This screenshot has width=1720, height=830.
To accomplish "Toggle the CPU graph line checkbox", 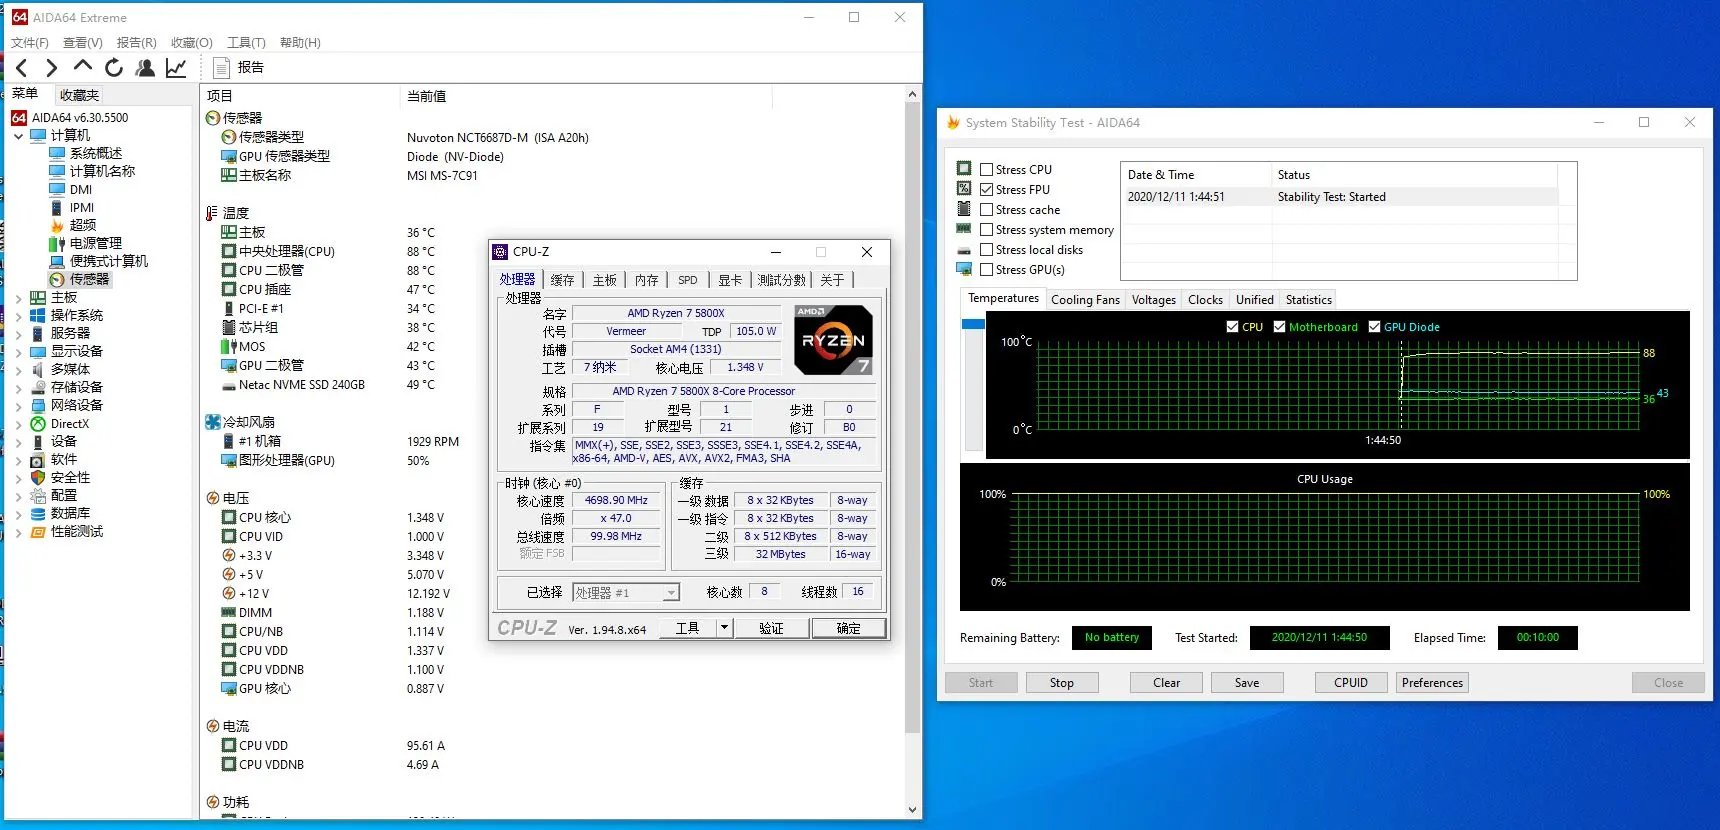I will [x=1232, y=326].
